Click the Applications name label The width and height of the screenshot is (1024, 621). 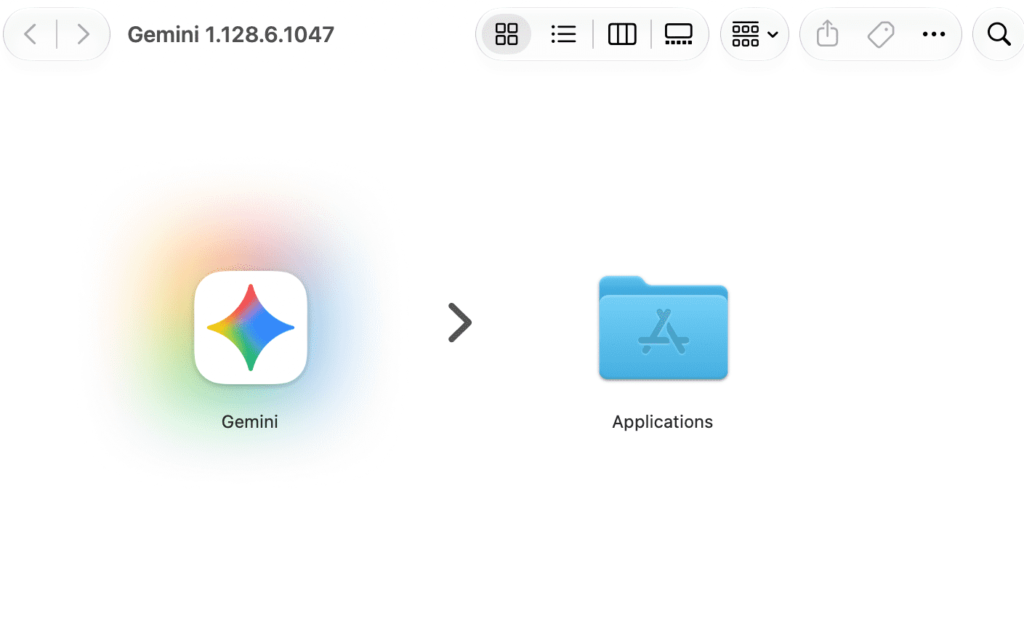point(662,422)
